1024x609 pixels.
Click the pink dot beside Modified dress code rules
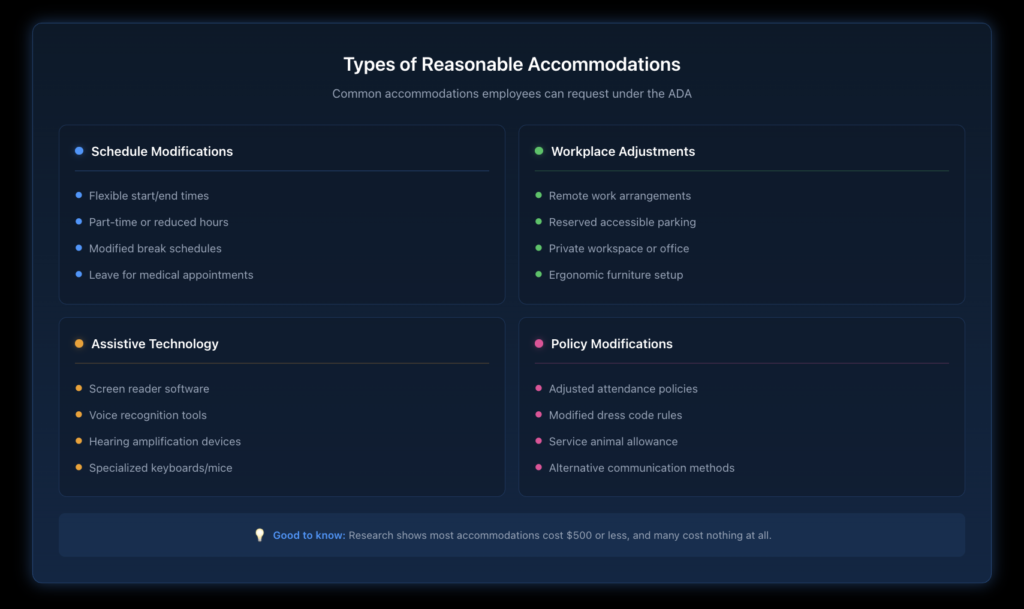[x=539, y=414]
